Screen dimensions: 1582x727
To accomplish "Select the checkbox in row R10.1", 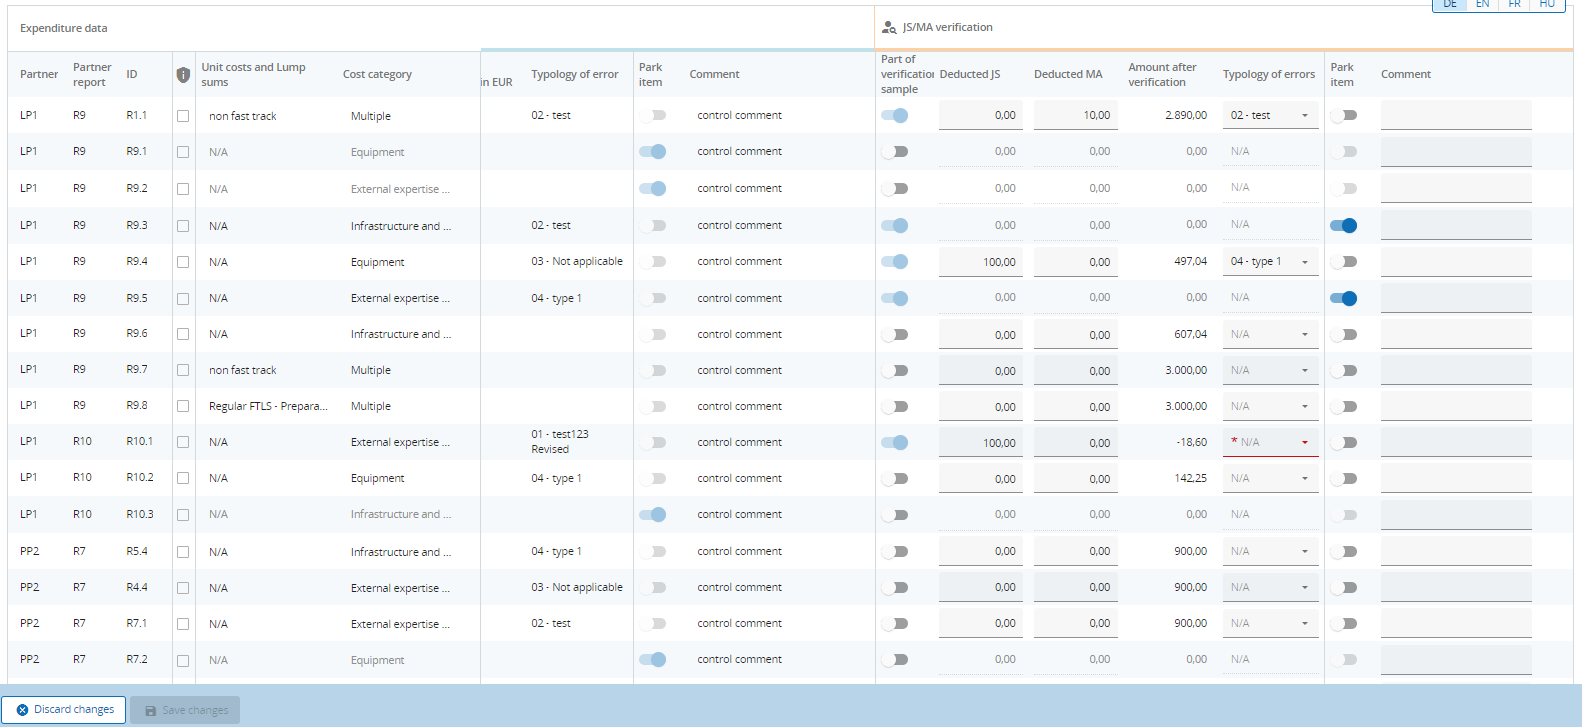I will 183,442.
